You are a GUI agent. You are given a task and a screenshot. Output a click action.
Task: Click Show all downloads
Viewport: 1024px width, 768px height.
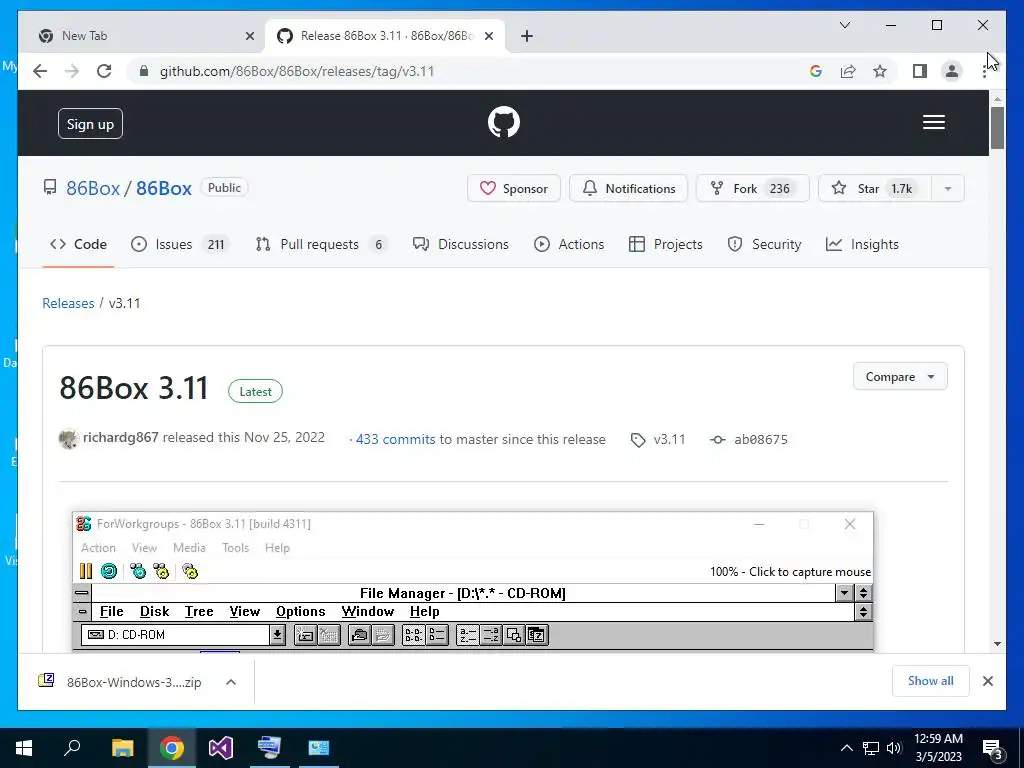tap(930, 681)
